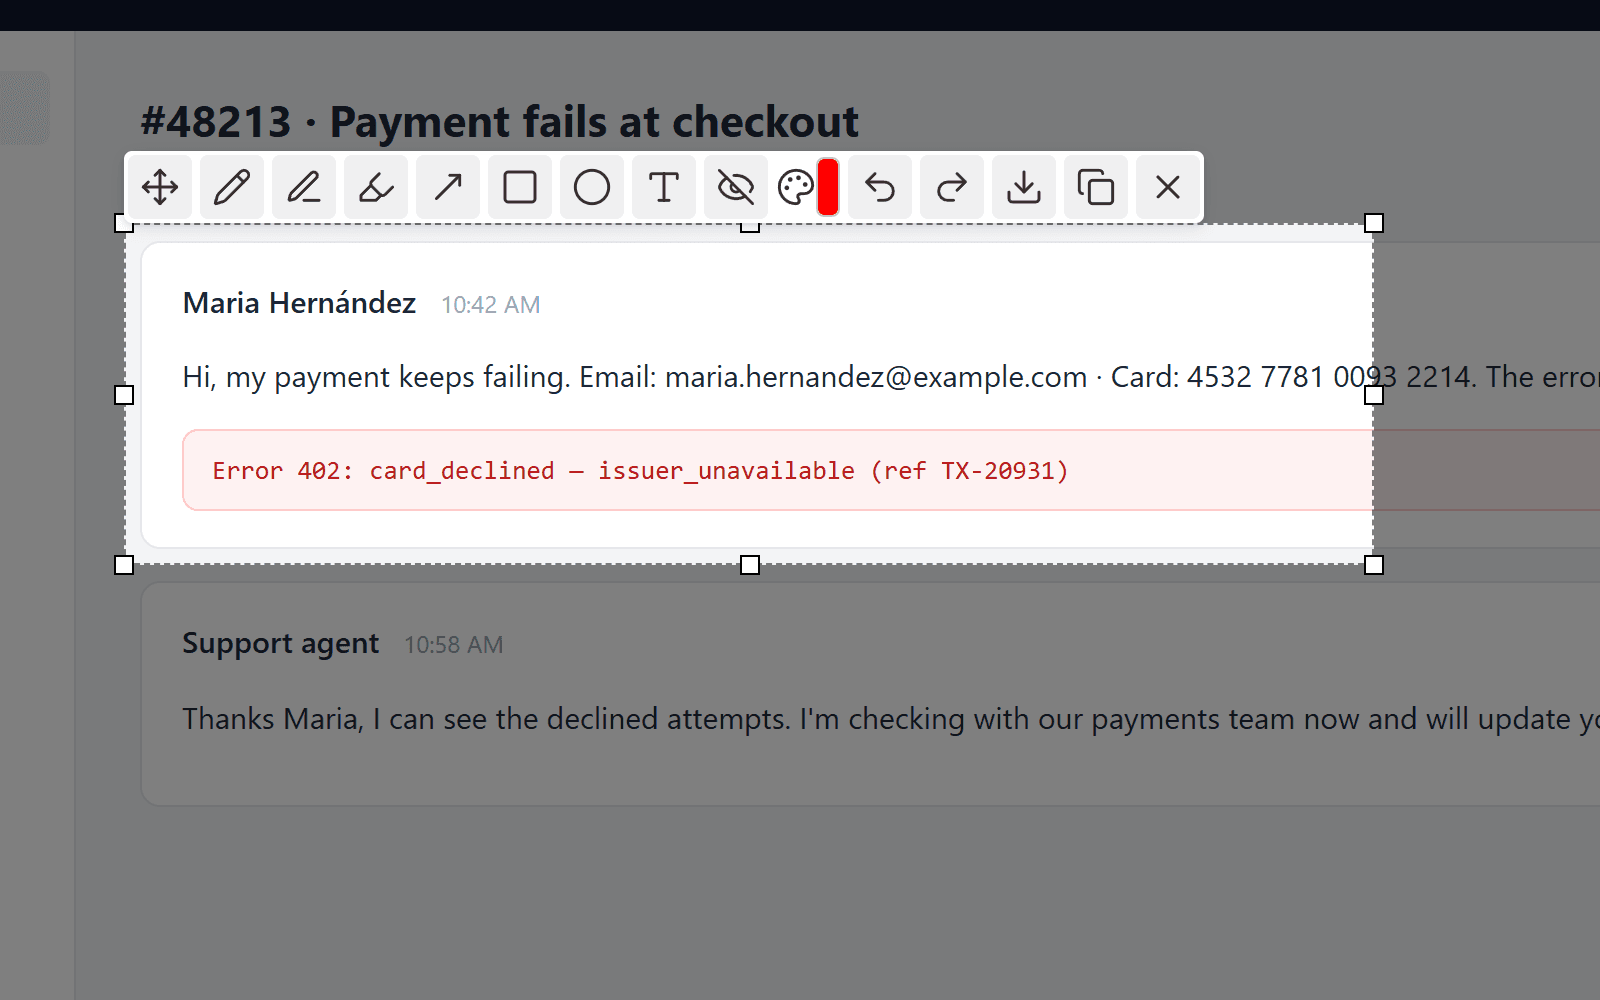The image size is (1600, 1000).
Task: Click the 10:42 AM timestamp
Action: click(x=491, y=305)
